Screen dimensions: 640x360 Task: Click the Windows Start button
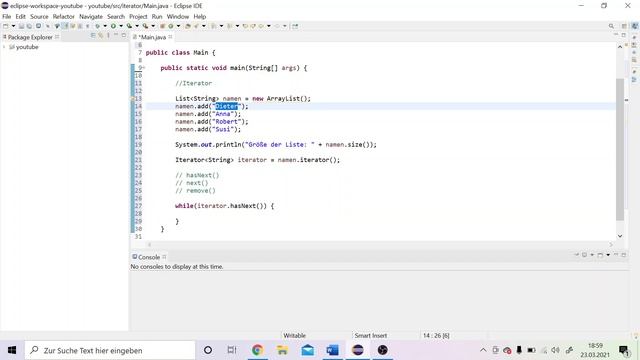pyautogui.click(x=12, y=350)
